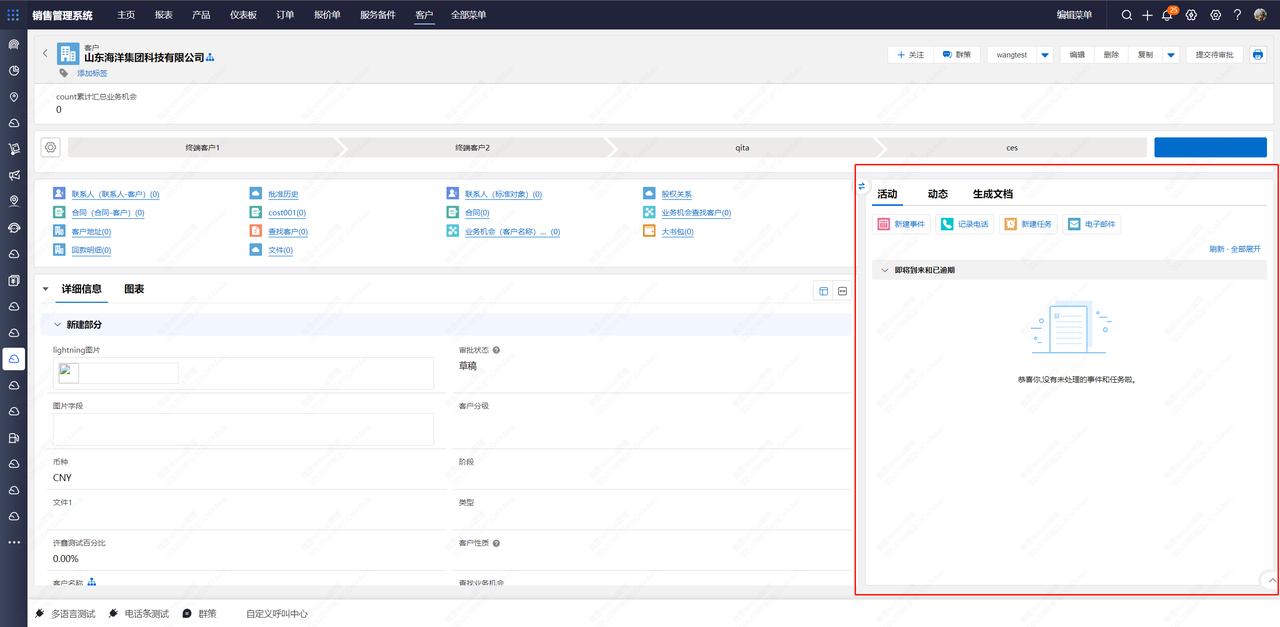
Task: Open the 报价单 menu item
Action: pos(327,15)
